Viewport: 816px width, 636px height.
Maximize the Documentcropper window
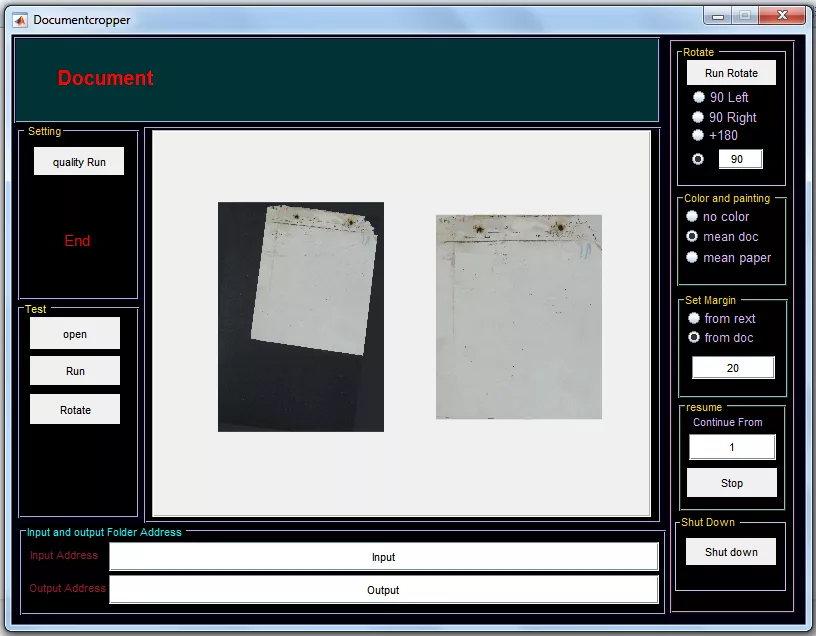745,16
